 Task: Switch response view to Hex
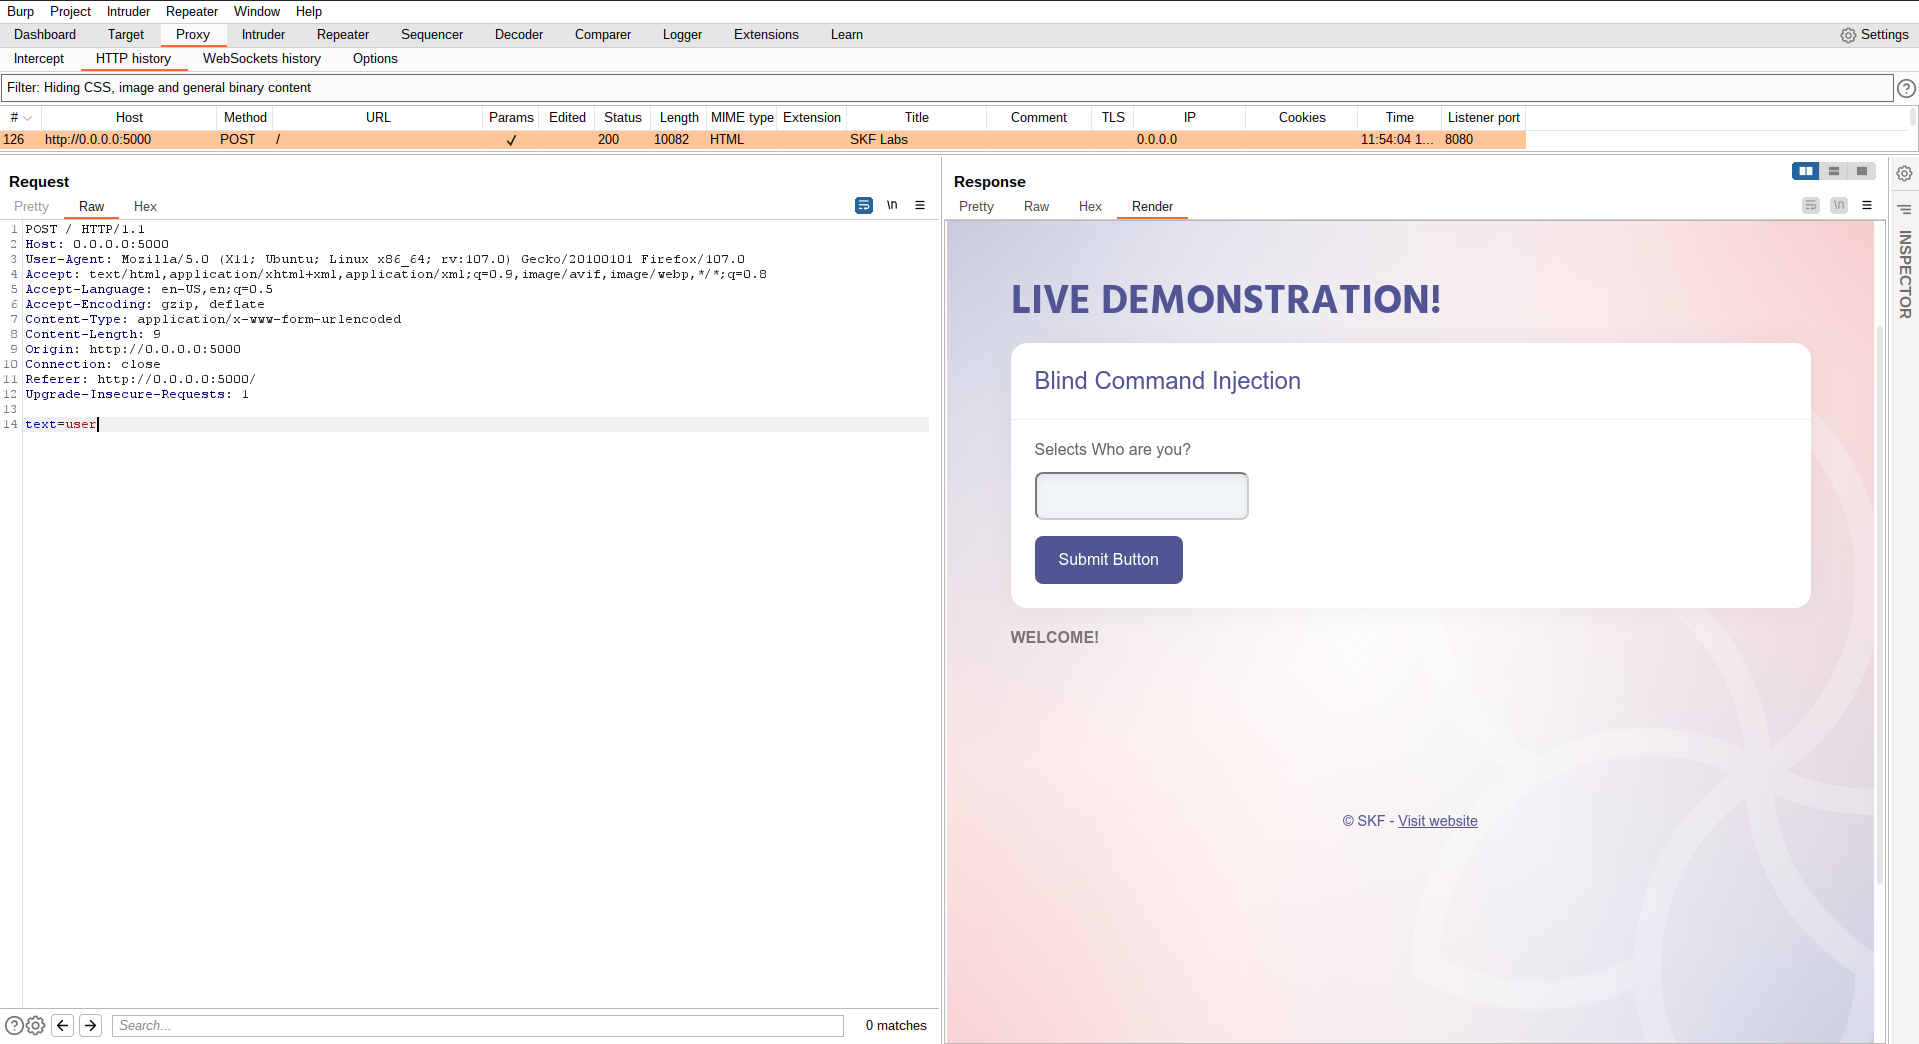pyautogui.click(x=1090, y=207)
